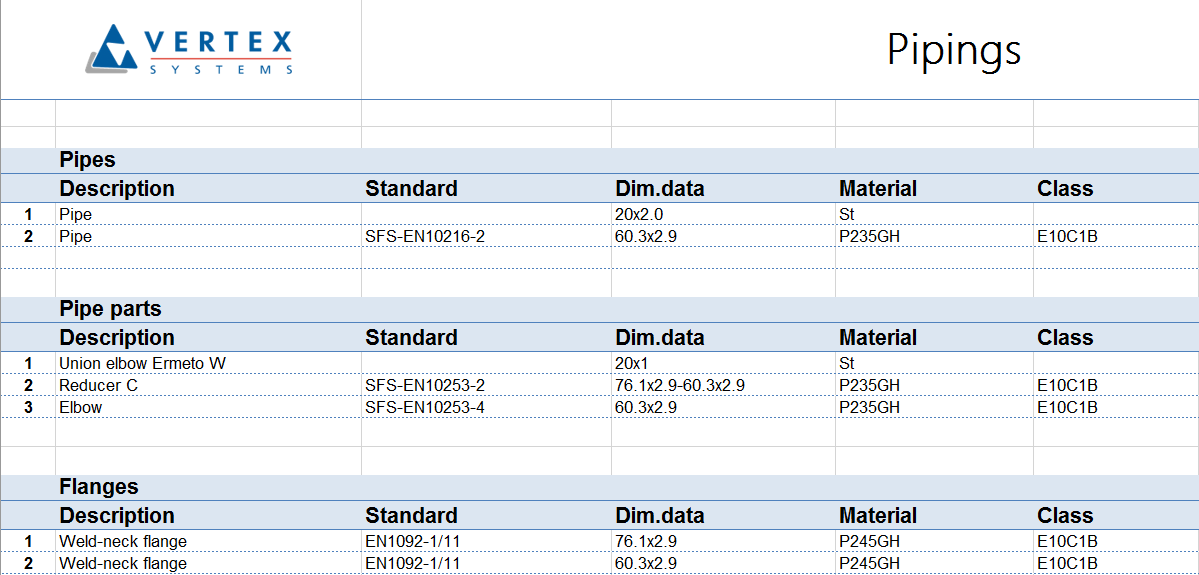Click the Standard header in Pipes section
Image resolution: width=1199 pixels, height=575 pixels.
point(411,189)
